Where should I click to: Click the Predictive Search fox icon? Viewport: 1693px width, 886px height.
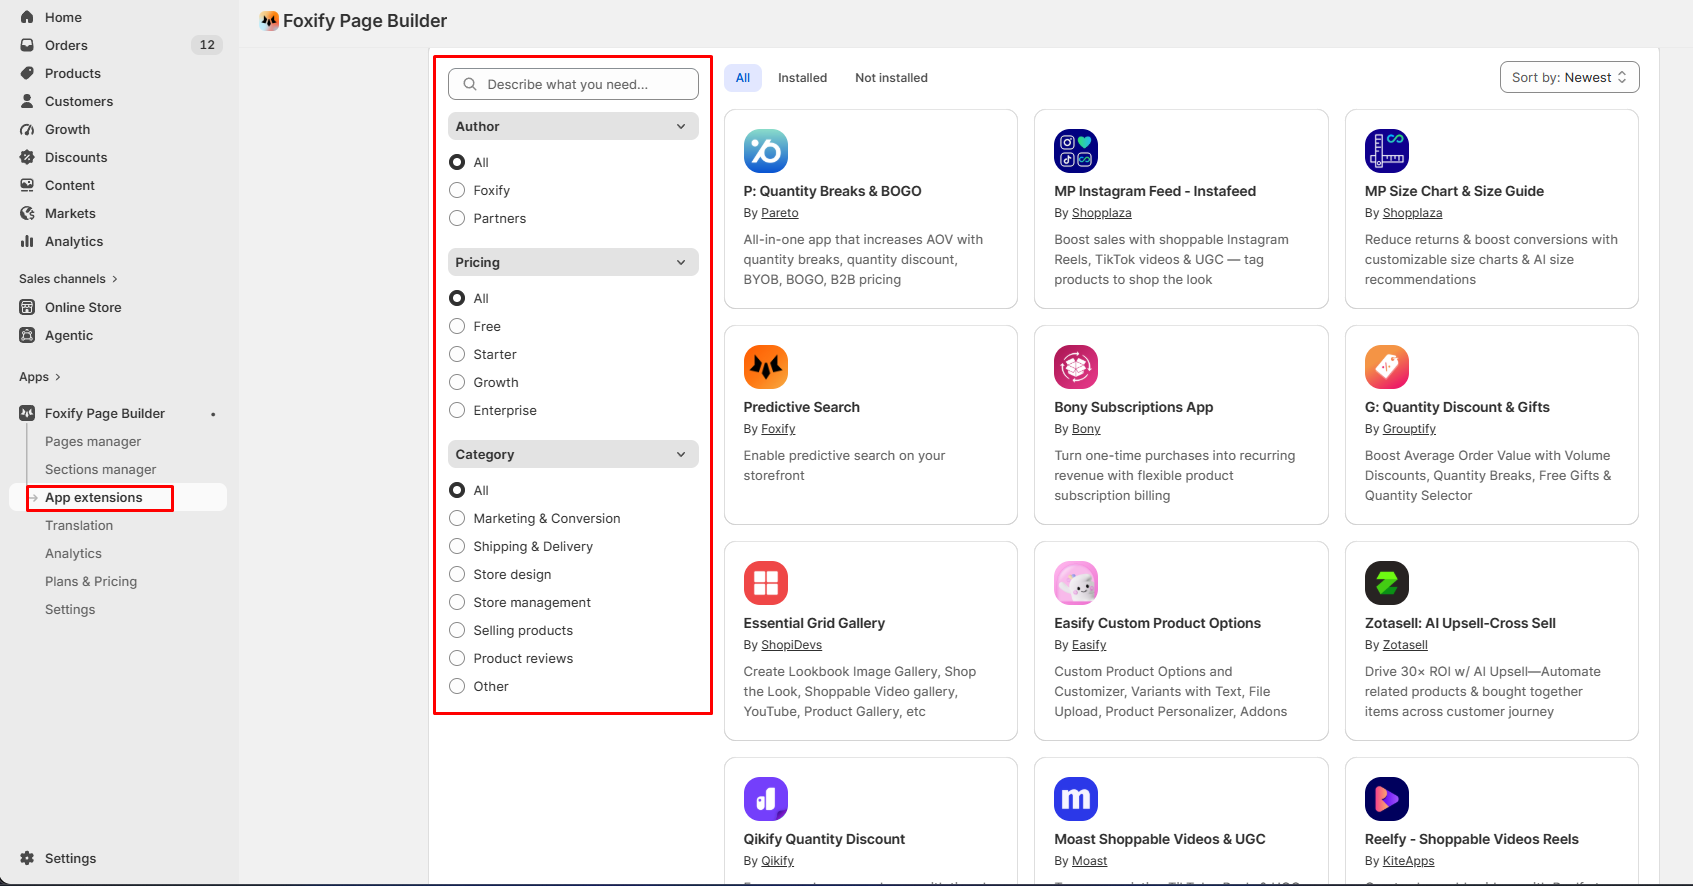[766, 367]
